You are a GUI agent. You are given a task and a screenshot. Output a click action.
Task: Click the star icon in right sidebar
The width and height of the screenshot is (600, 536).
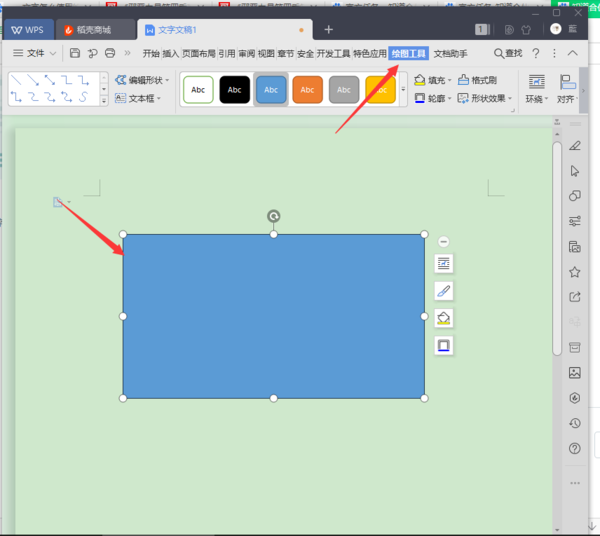[x=574, y=272]
